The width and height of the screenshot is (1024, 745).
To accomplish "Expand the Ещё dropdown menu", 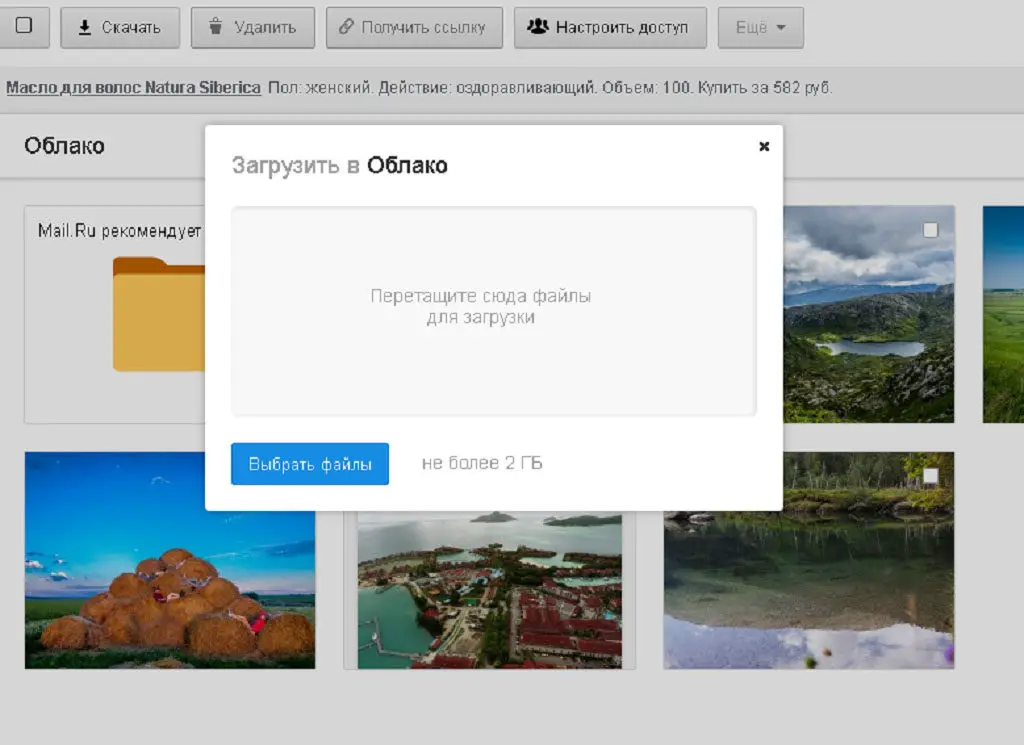I will point(760,27).
